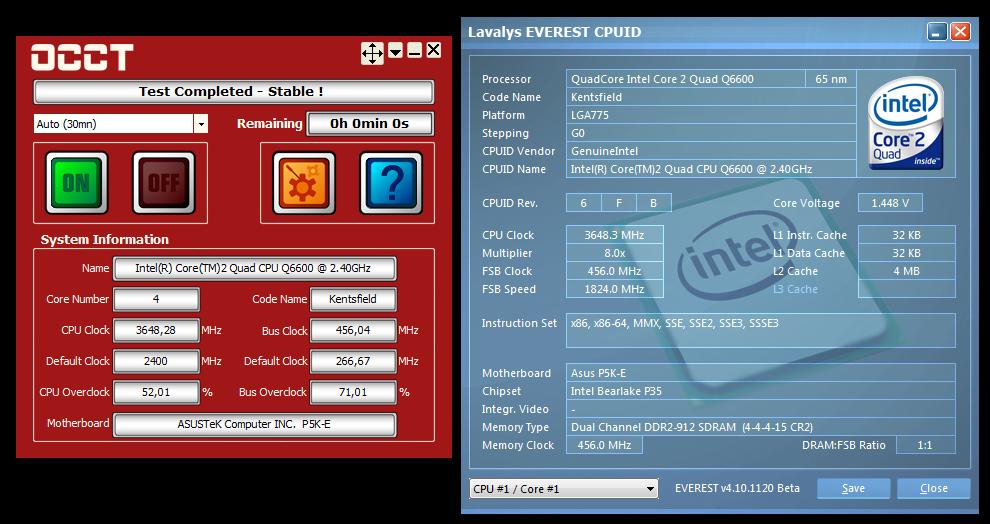Click the Instruction Set value field

(x=761, y=330)
